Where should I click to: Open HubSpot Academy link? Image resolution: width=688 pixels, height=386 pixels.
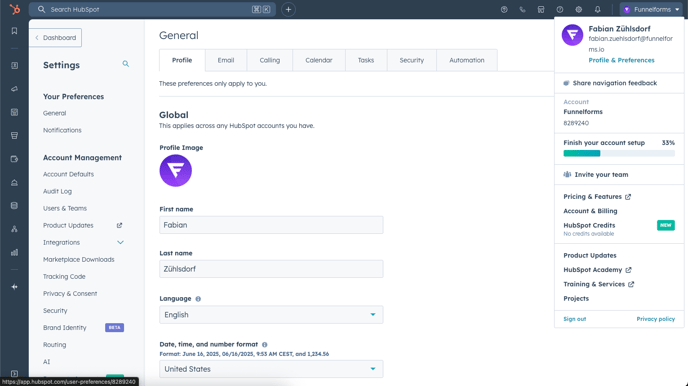tap(597, 270)
